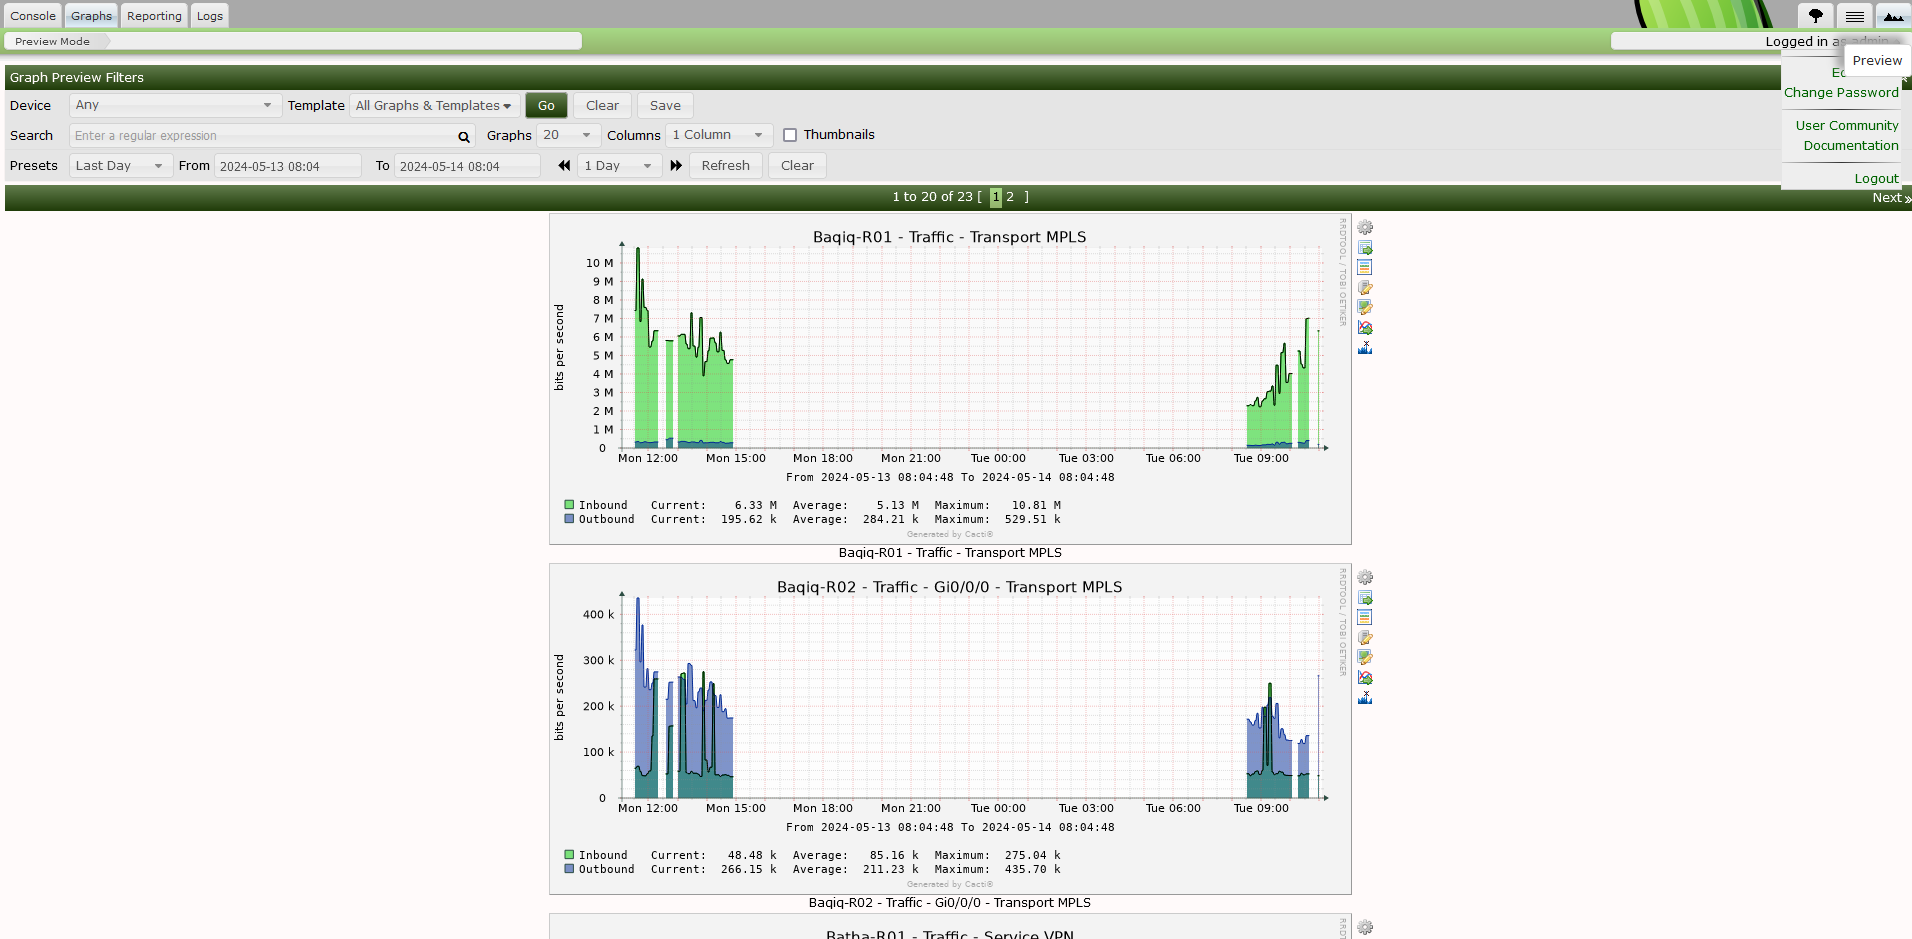1912x939 pixels.
Task: Switch to Preview View using the graph icon
Action: [1893, 16]
